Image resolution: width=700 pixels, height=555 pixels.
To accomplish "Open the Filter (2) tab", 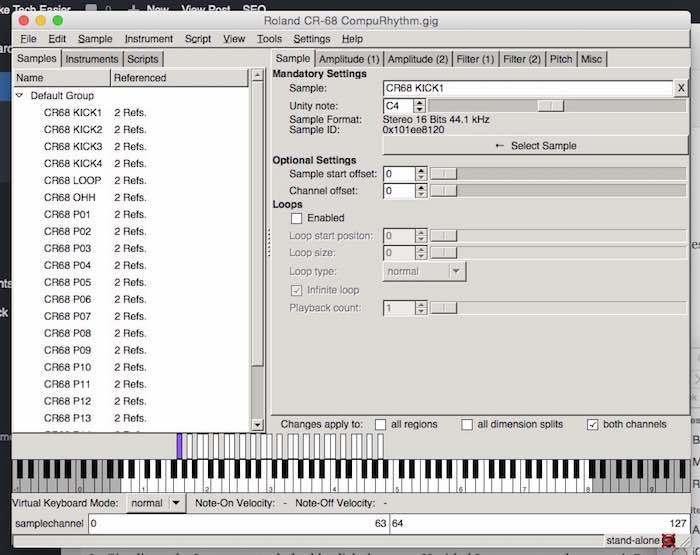I will pyautogui.click(x=522, y=59).
